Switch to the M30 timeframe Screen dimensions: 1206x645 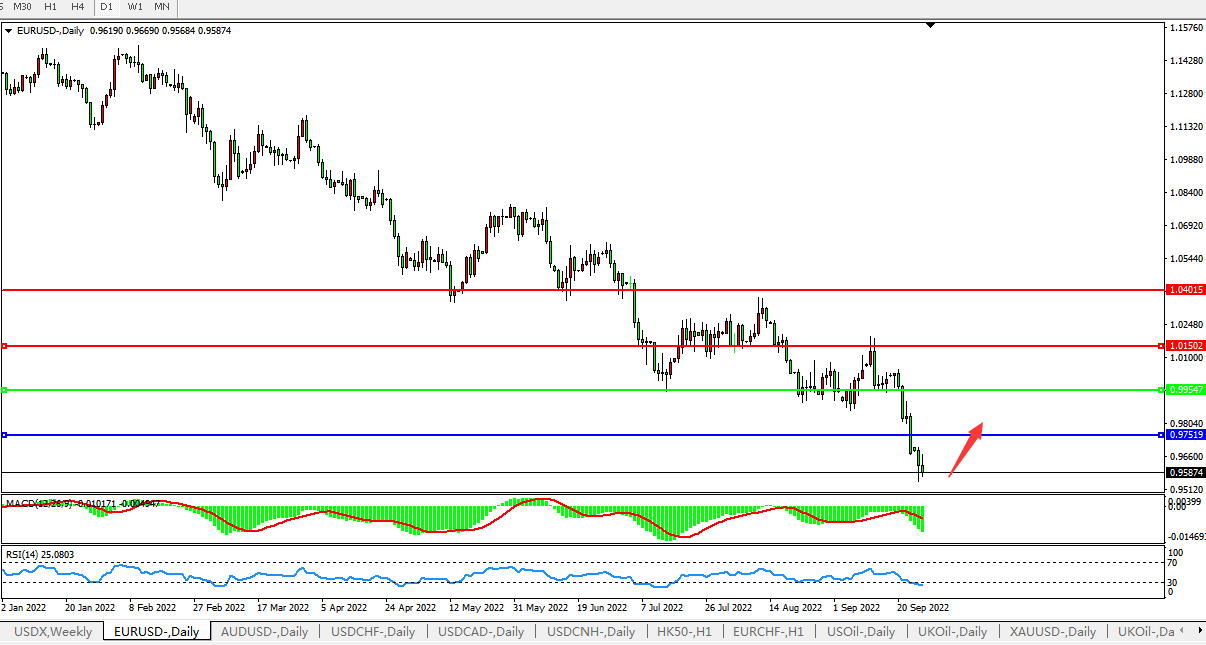(22, 7)
